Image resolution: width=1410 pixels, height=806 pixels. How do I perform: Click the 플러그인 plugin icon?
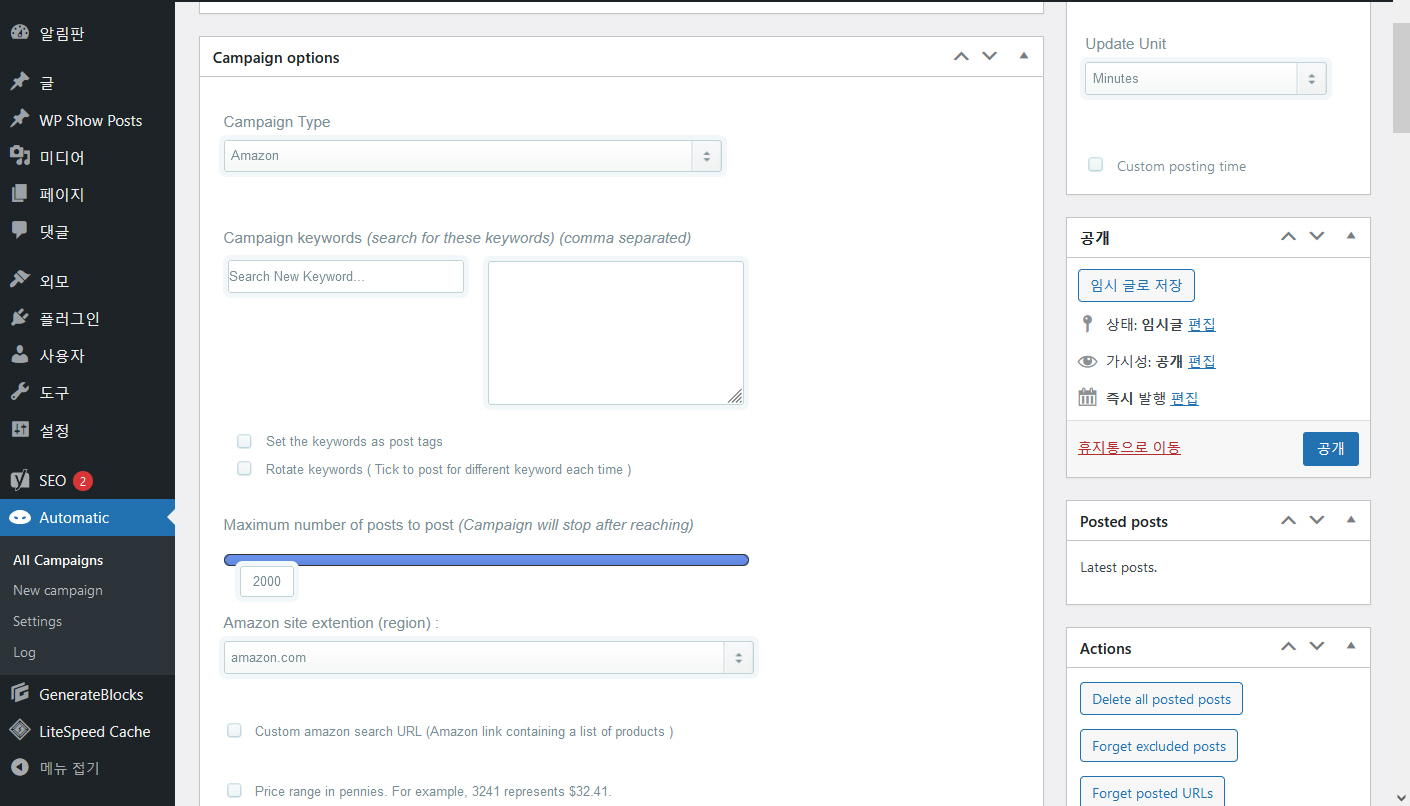(x=19, y=318)
